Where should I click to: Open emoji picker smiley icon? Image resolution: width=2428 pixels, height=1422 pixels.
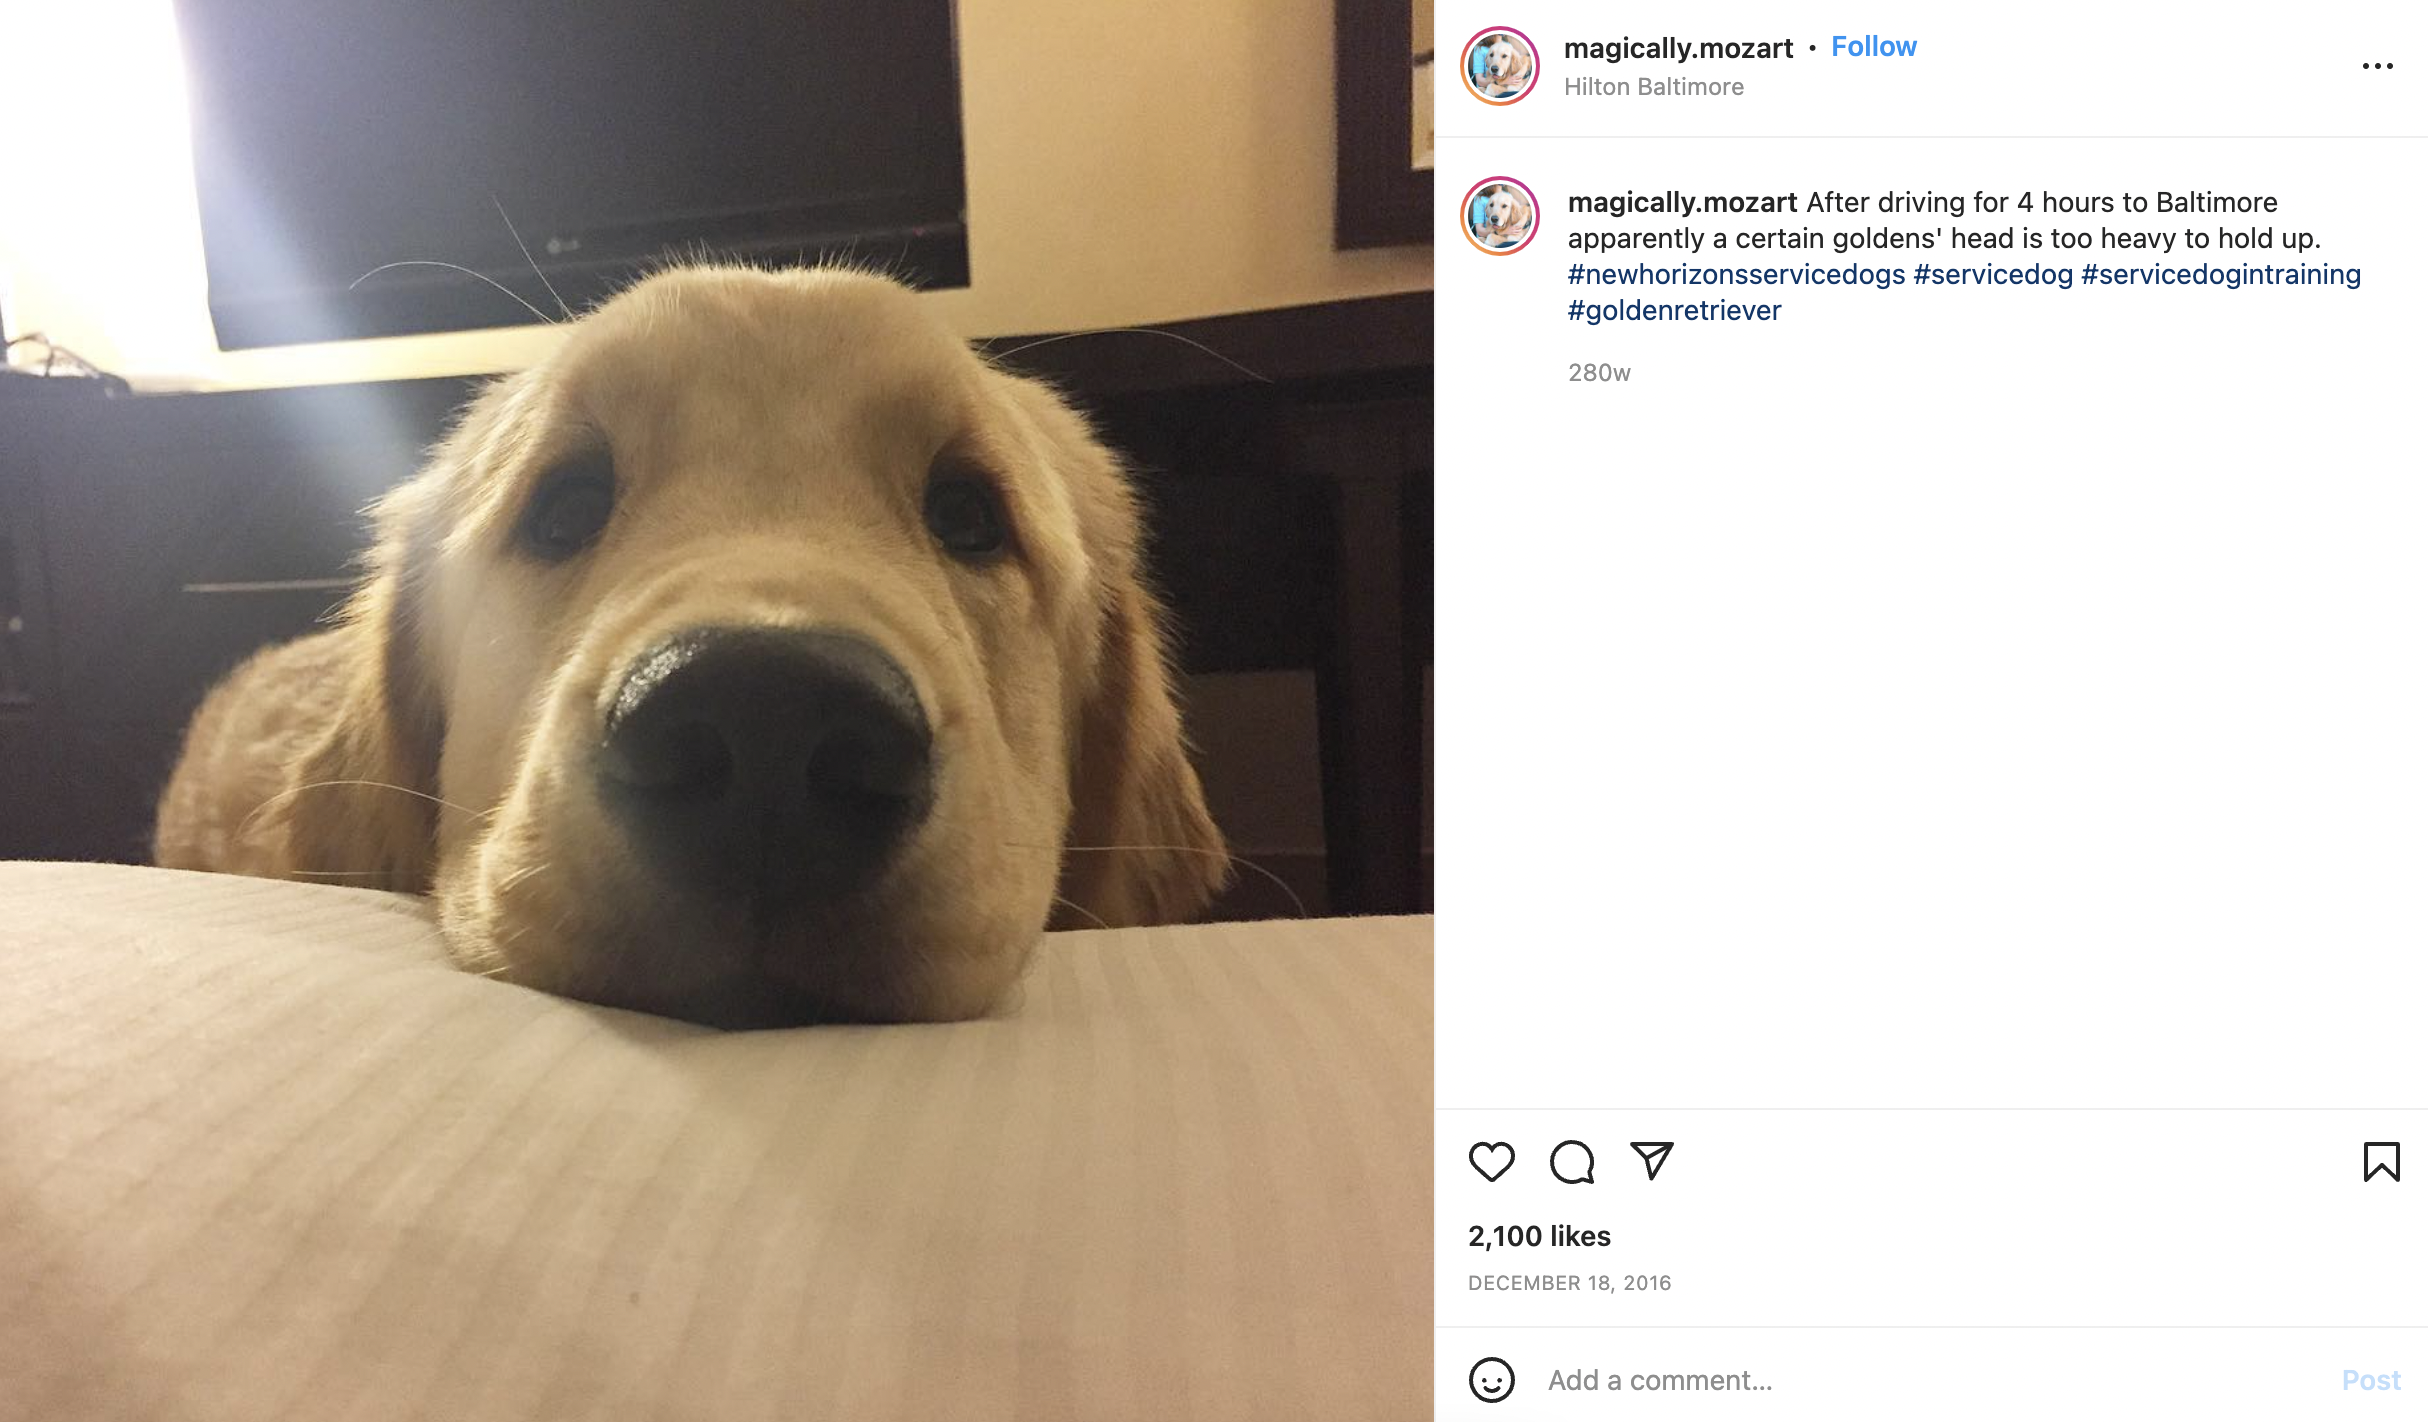pos(1491,1380)
